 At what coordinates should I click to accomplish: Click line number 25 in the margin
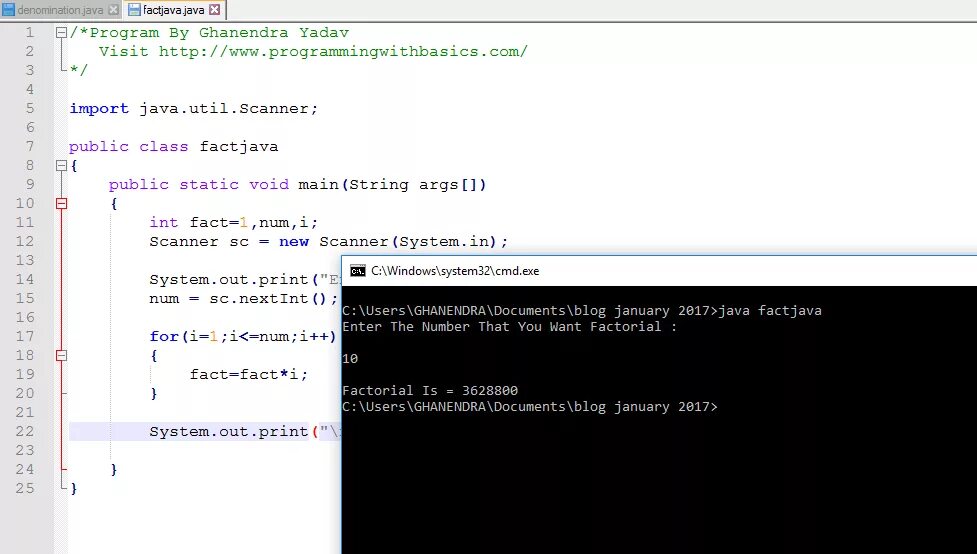(x=25, y=488)
